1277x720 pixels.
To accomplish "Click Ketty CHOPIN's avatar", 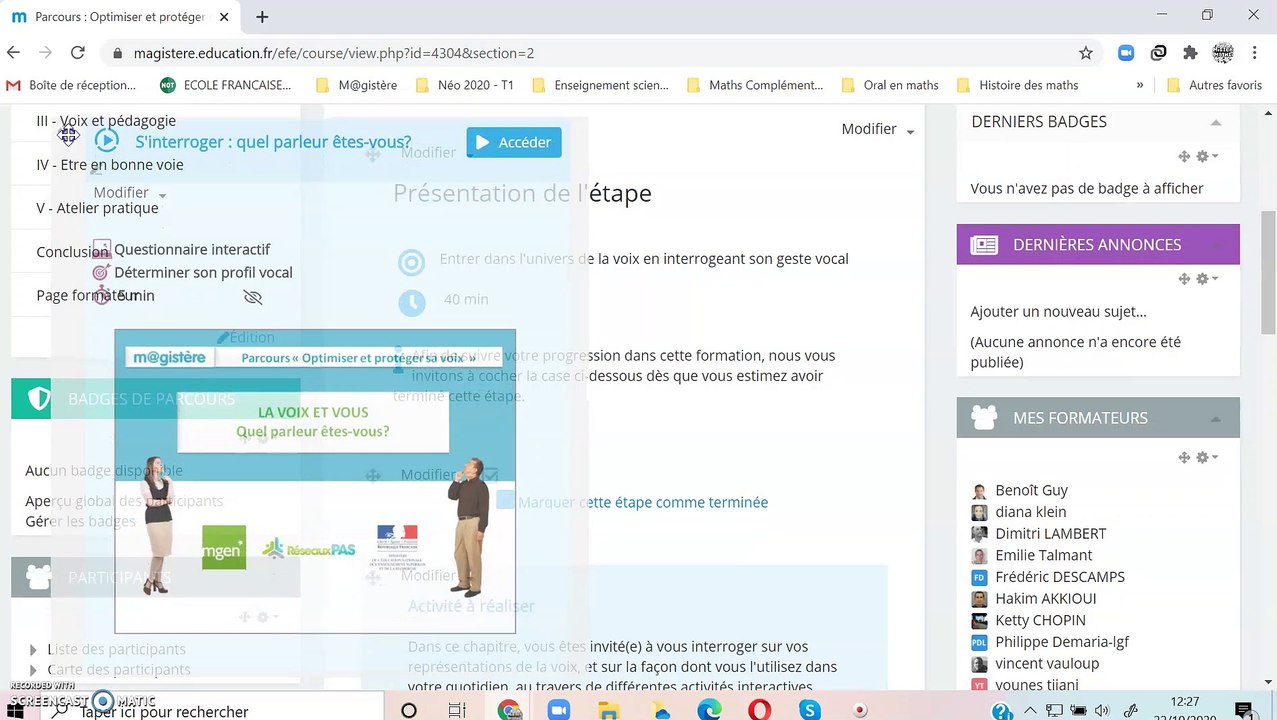I will tap(979, 621).
